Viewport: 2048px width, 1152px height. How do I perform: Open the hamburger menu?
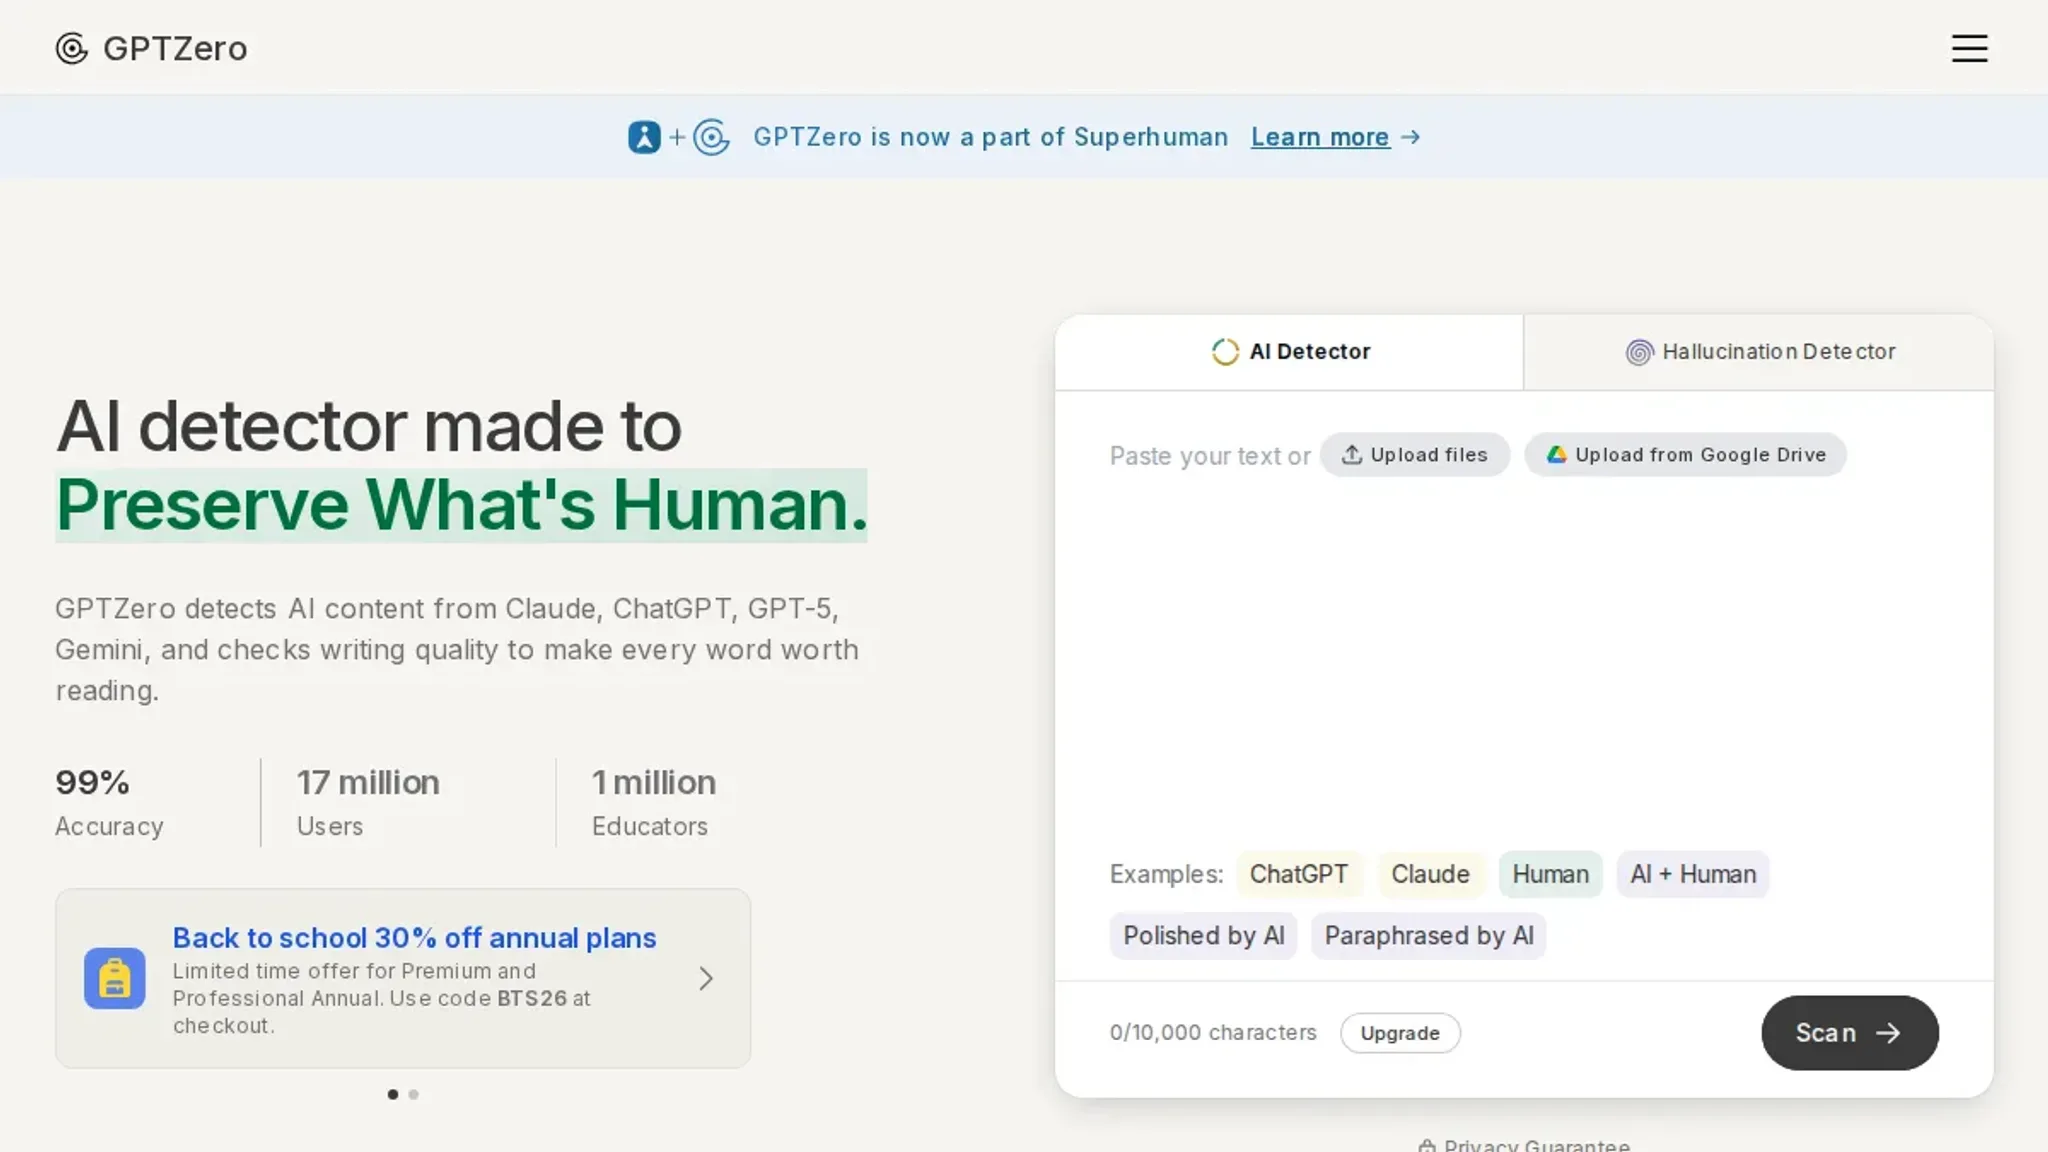(x=1969, y=48)
